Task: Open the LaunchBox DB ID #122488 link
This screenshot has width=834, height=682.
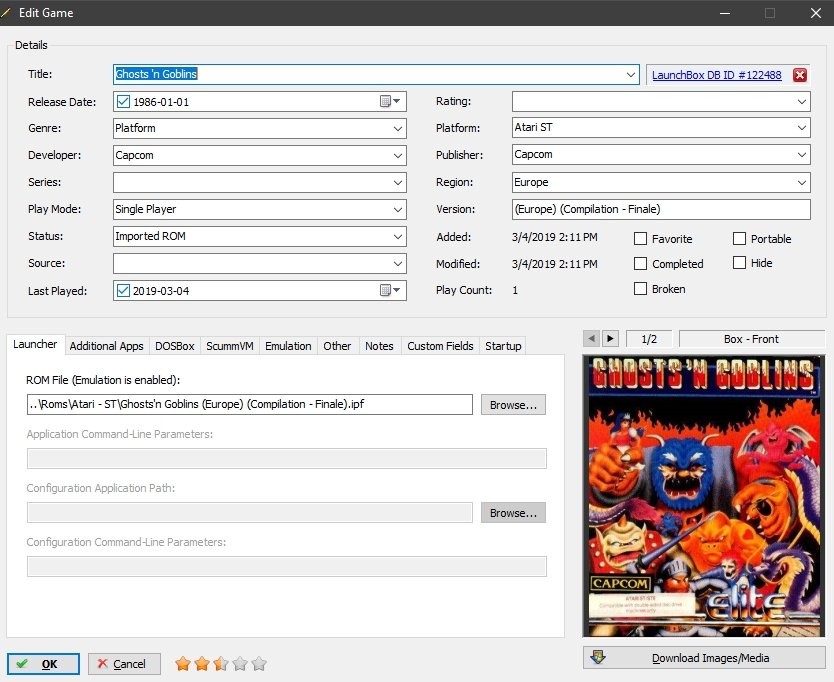Action: 716,75
